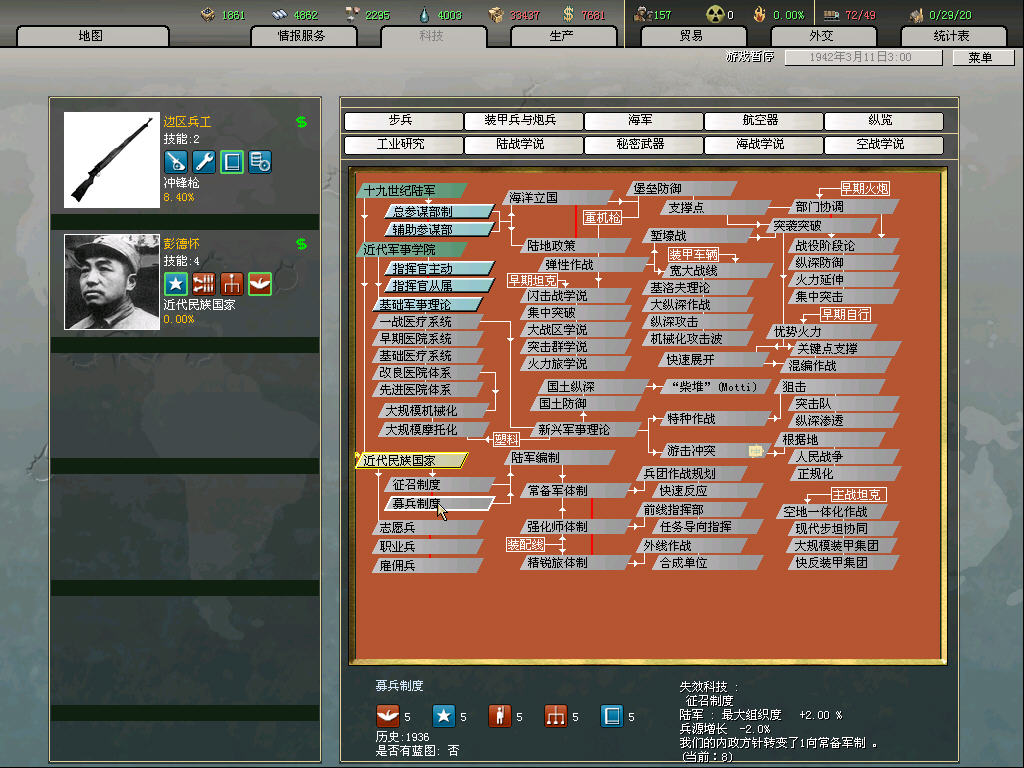Click the book requirement icon under 募兵制度
This screenshot has height=768, width=1024.
[x=612, y=716]
